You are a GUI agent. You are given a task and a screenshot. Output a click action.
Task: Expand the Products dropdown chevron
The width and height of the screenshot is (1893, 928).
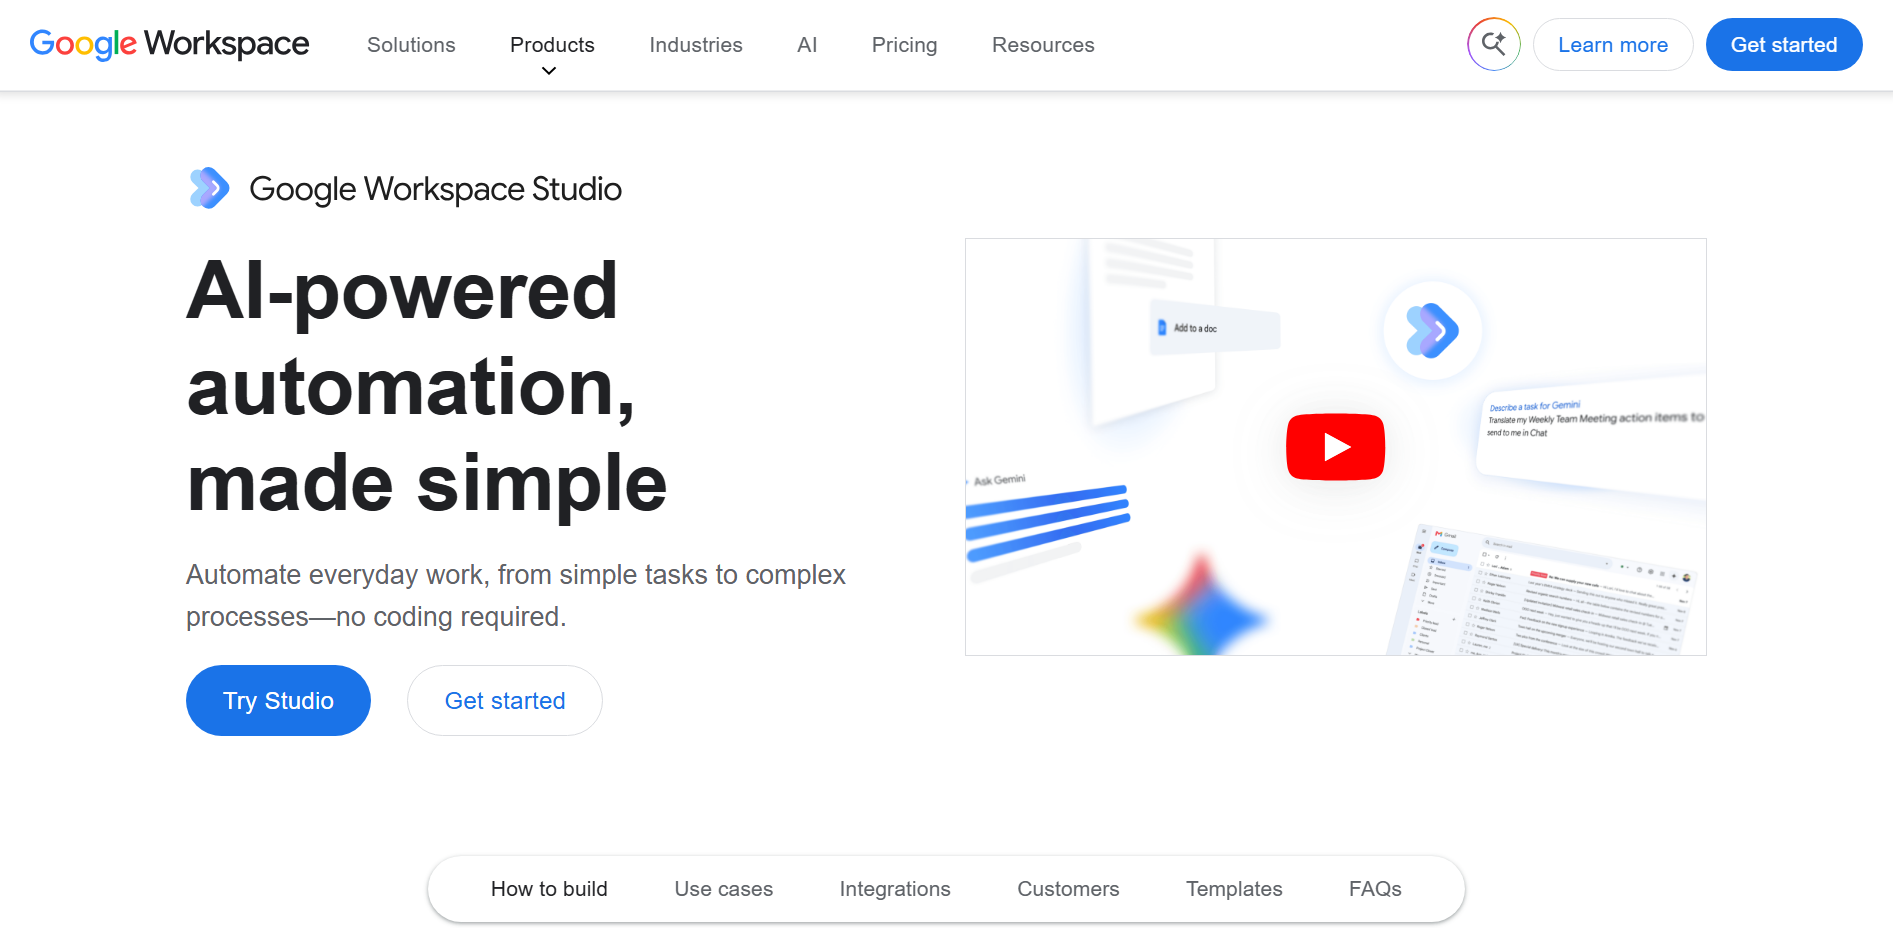(549, 71)
